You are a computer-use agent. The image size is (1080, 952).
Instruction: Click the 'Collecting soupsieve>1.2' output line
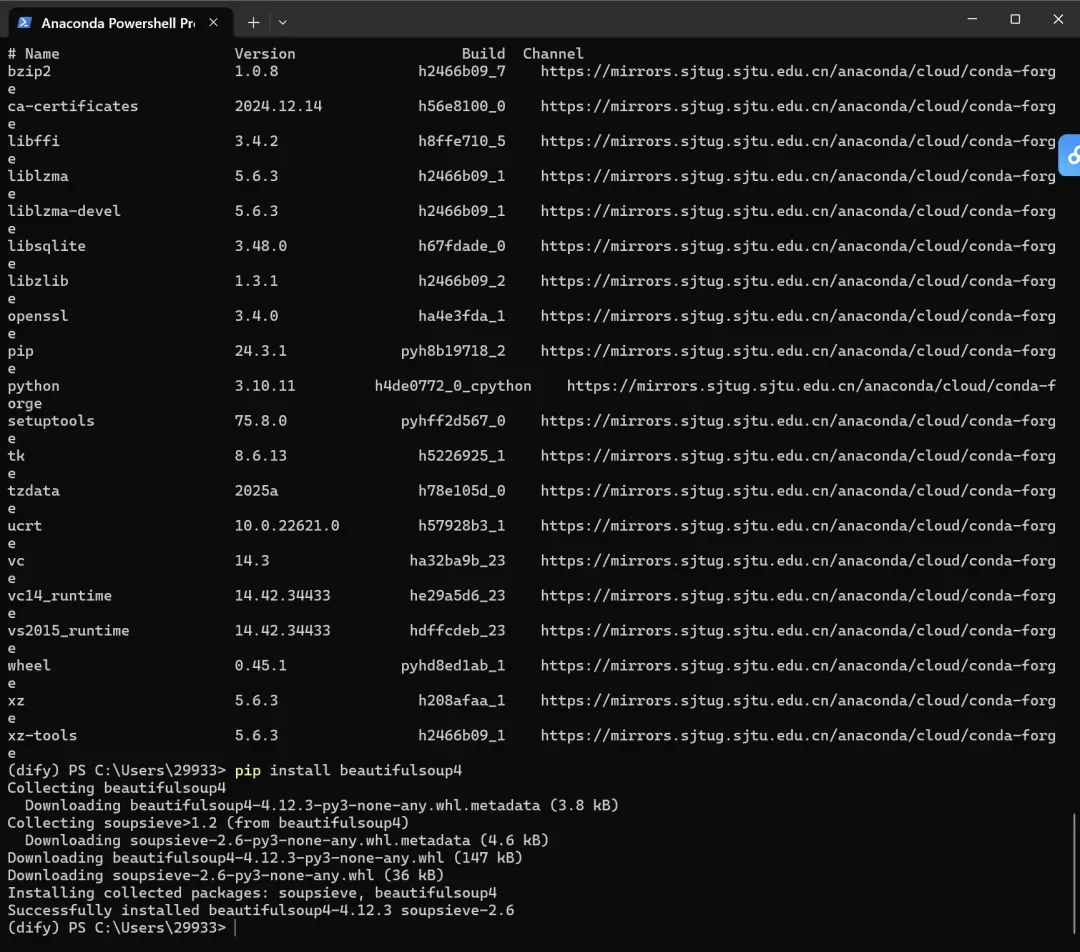(x=208, y=823)
